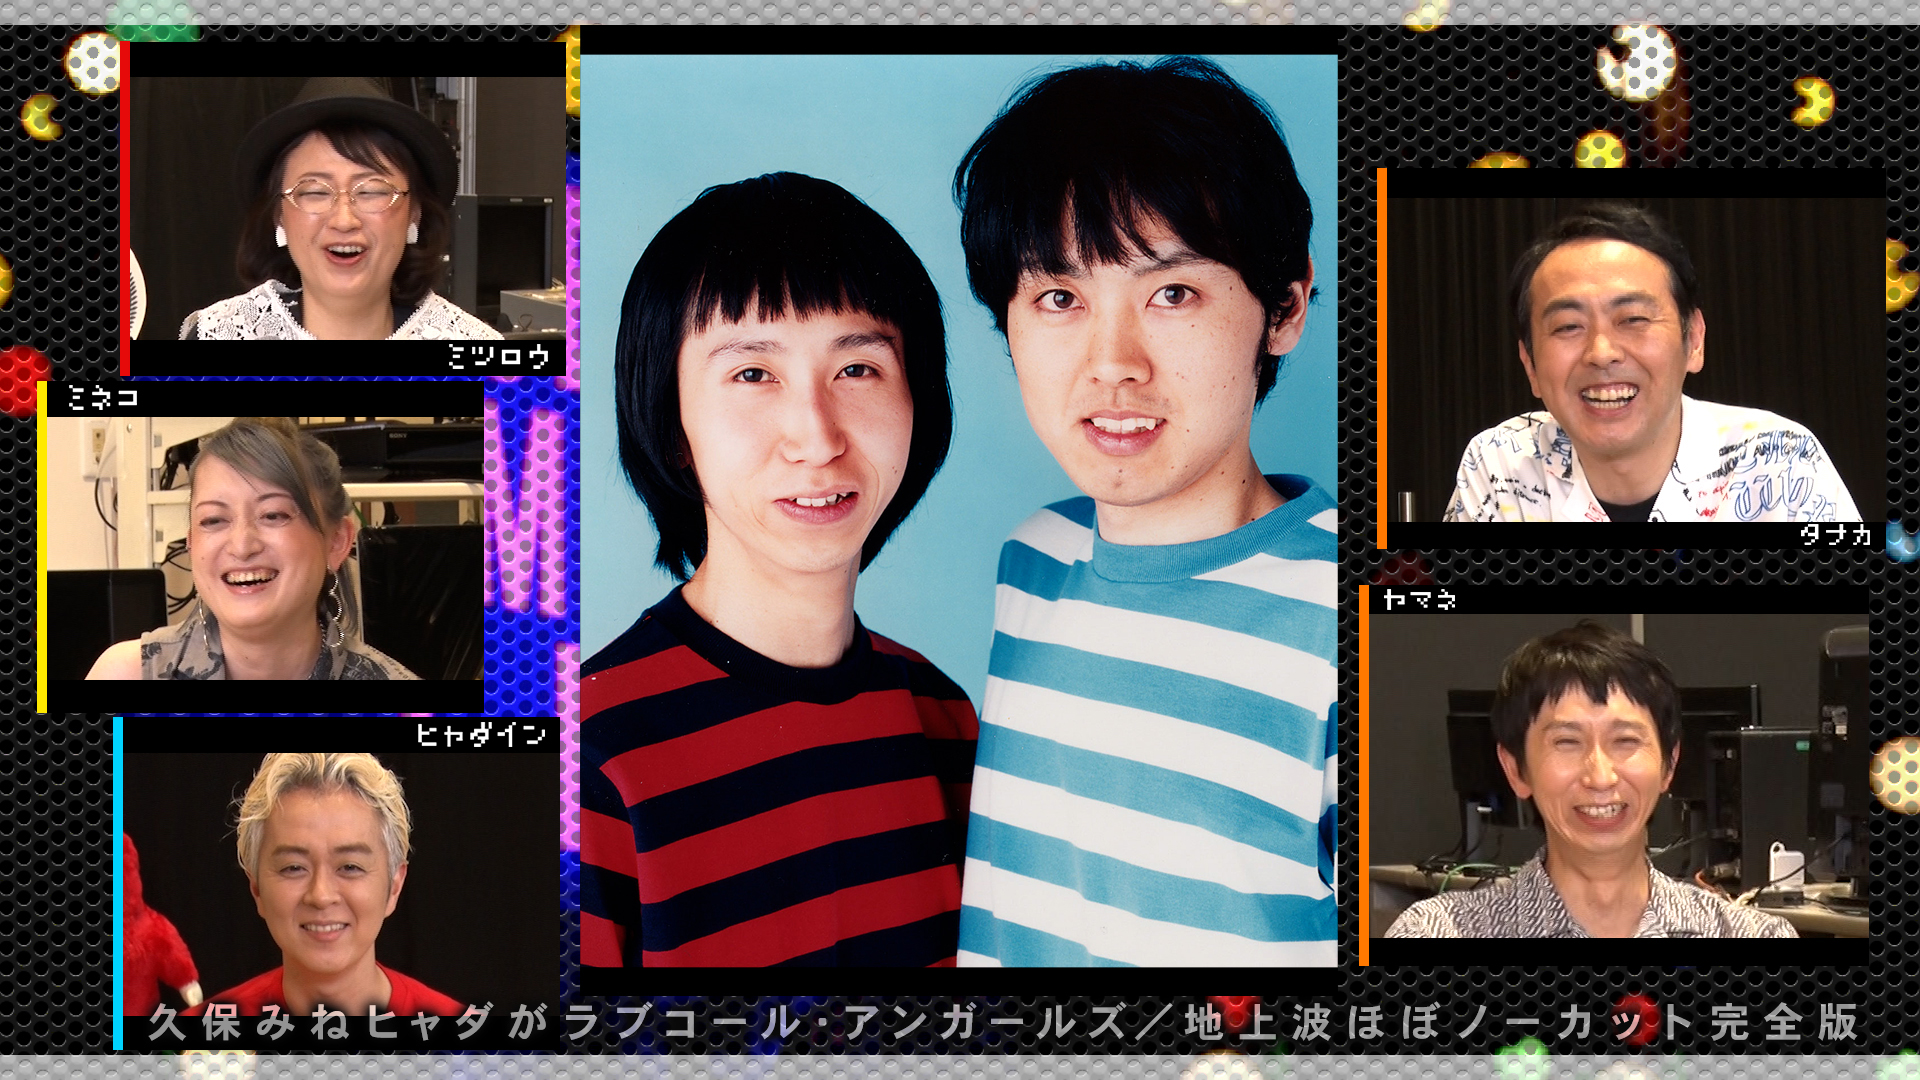Click the ヒャダイン name label
The image size is (1920, 1080).
coord(481,735)
